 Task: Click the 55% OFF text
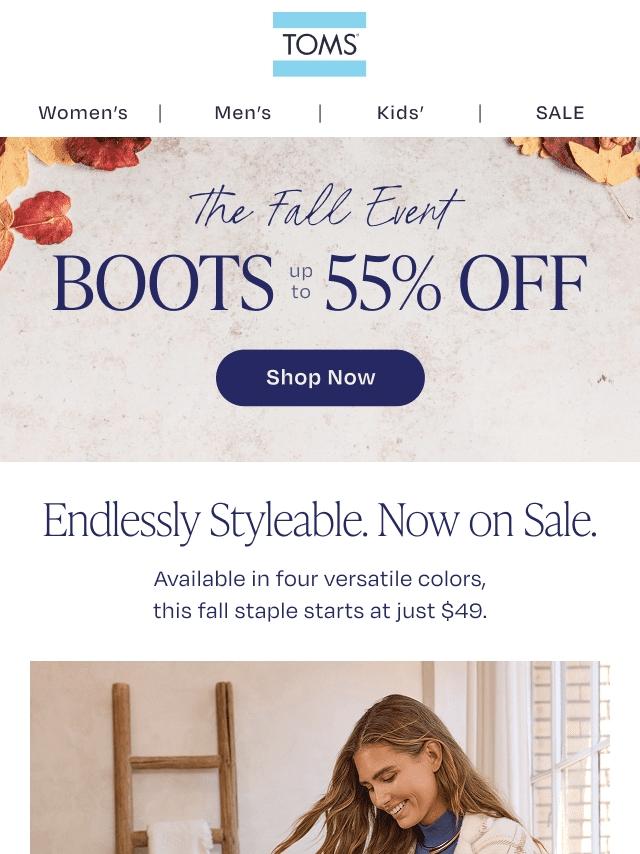[x=456, y=283]
